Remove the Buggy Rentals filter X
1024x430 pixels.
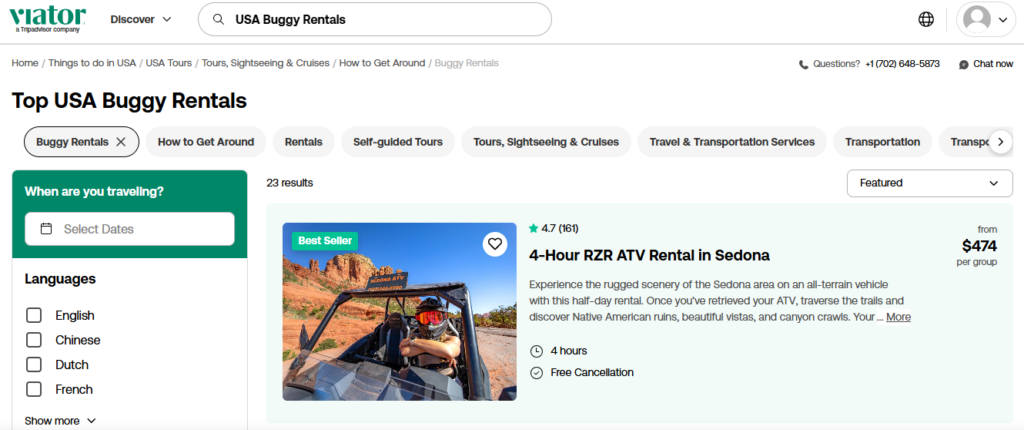pyautogui.click(x=121, y=142)
